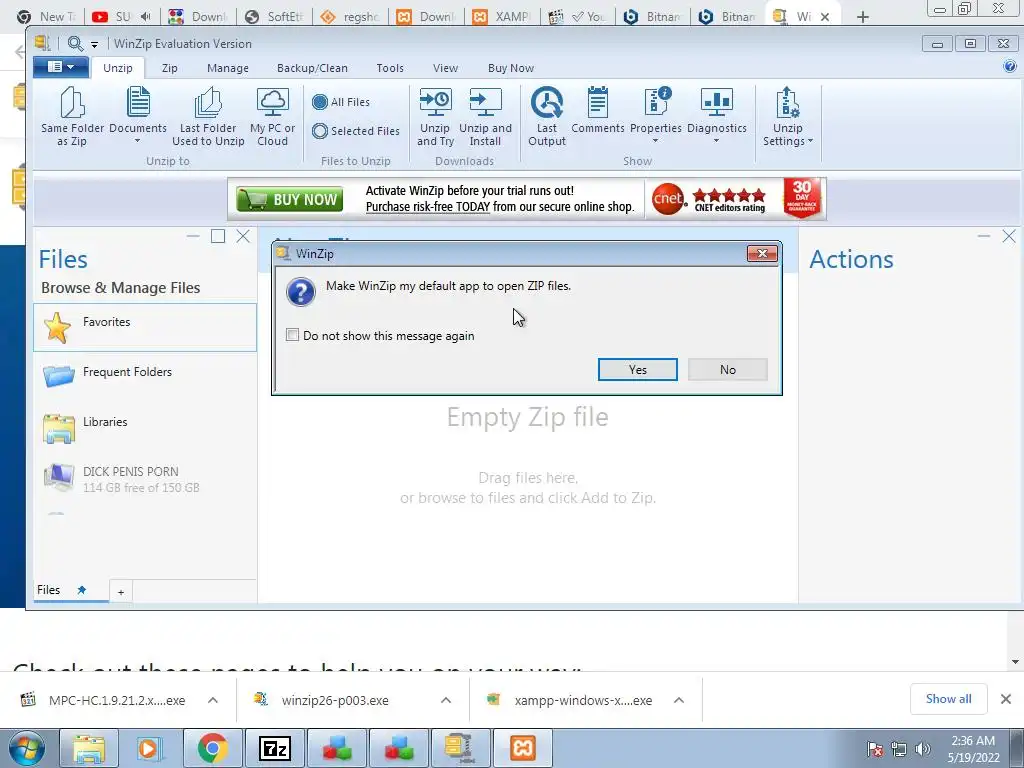Click the volume speaker tray icon
The width and height of the screenshot is (1024, 768).
tap(923, 749)
